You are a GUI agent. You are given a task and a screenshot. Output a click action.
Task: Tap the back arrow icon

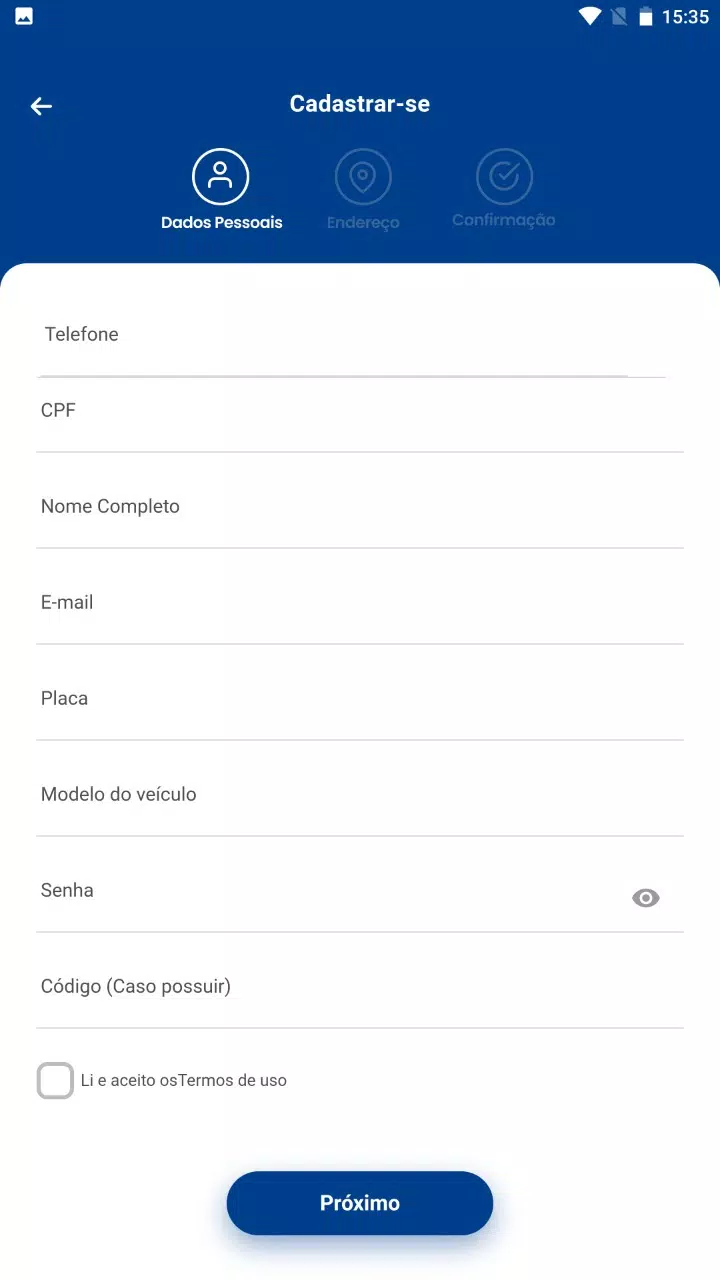[41, 106]
